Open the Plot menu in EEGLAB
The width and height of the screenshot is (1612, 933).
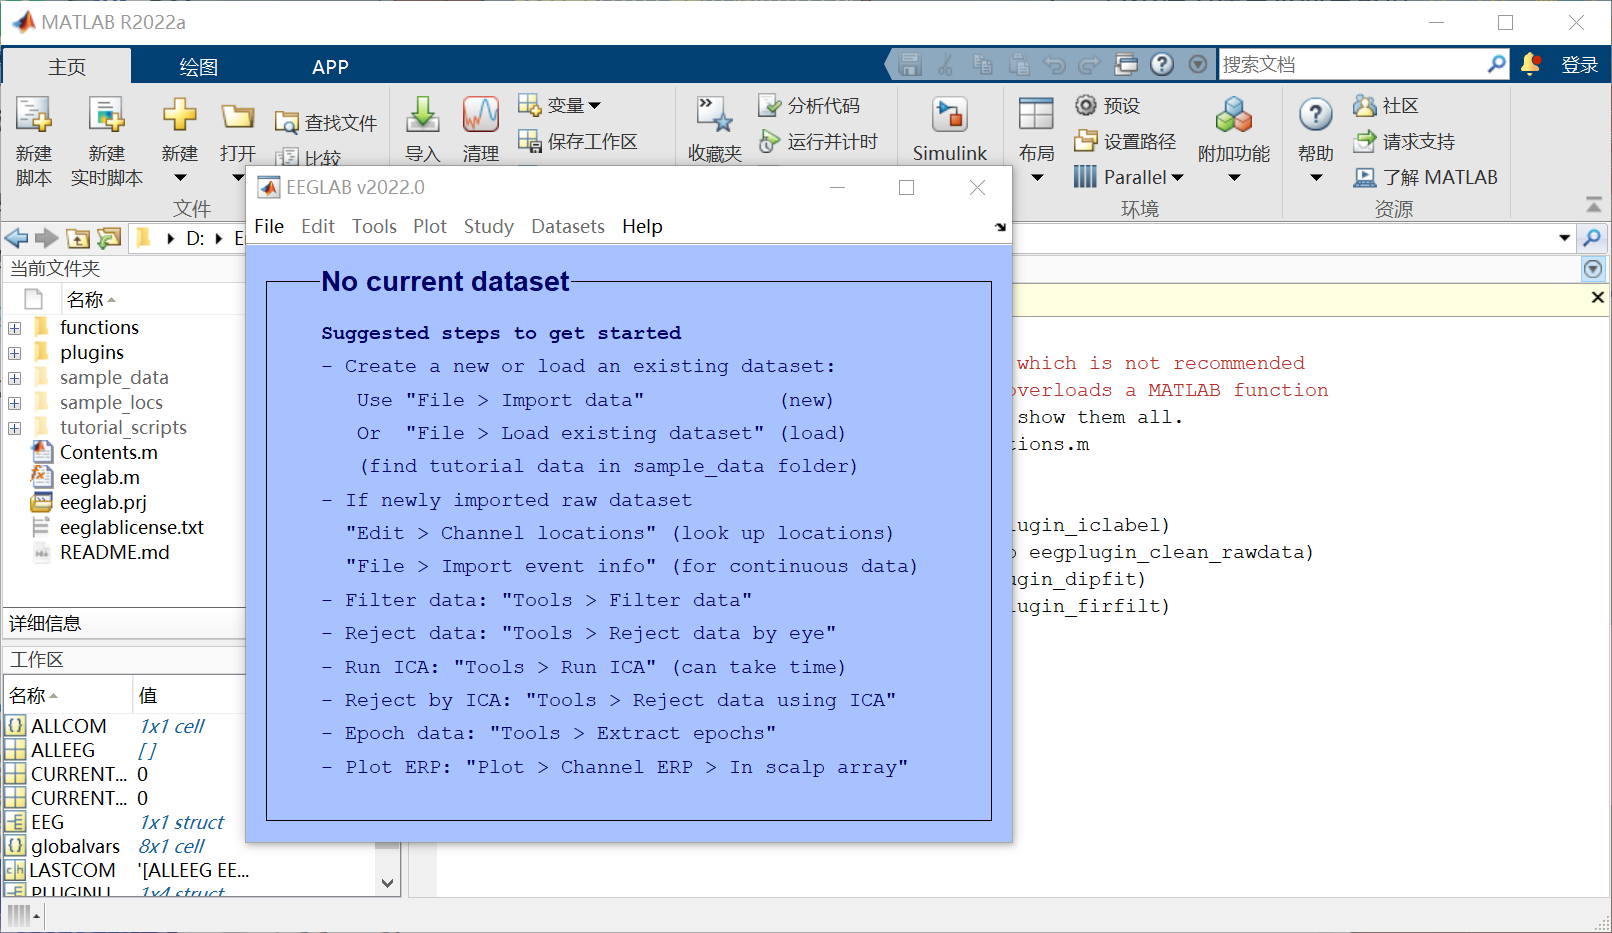(430, 226)
